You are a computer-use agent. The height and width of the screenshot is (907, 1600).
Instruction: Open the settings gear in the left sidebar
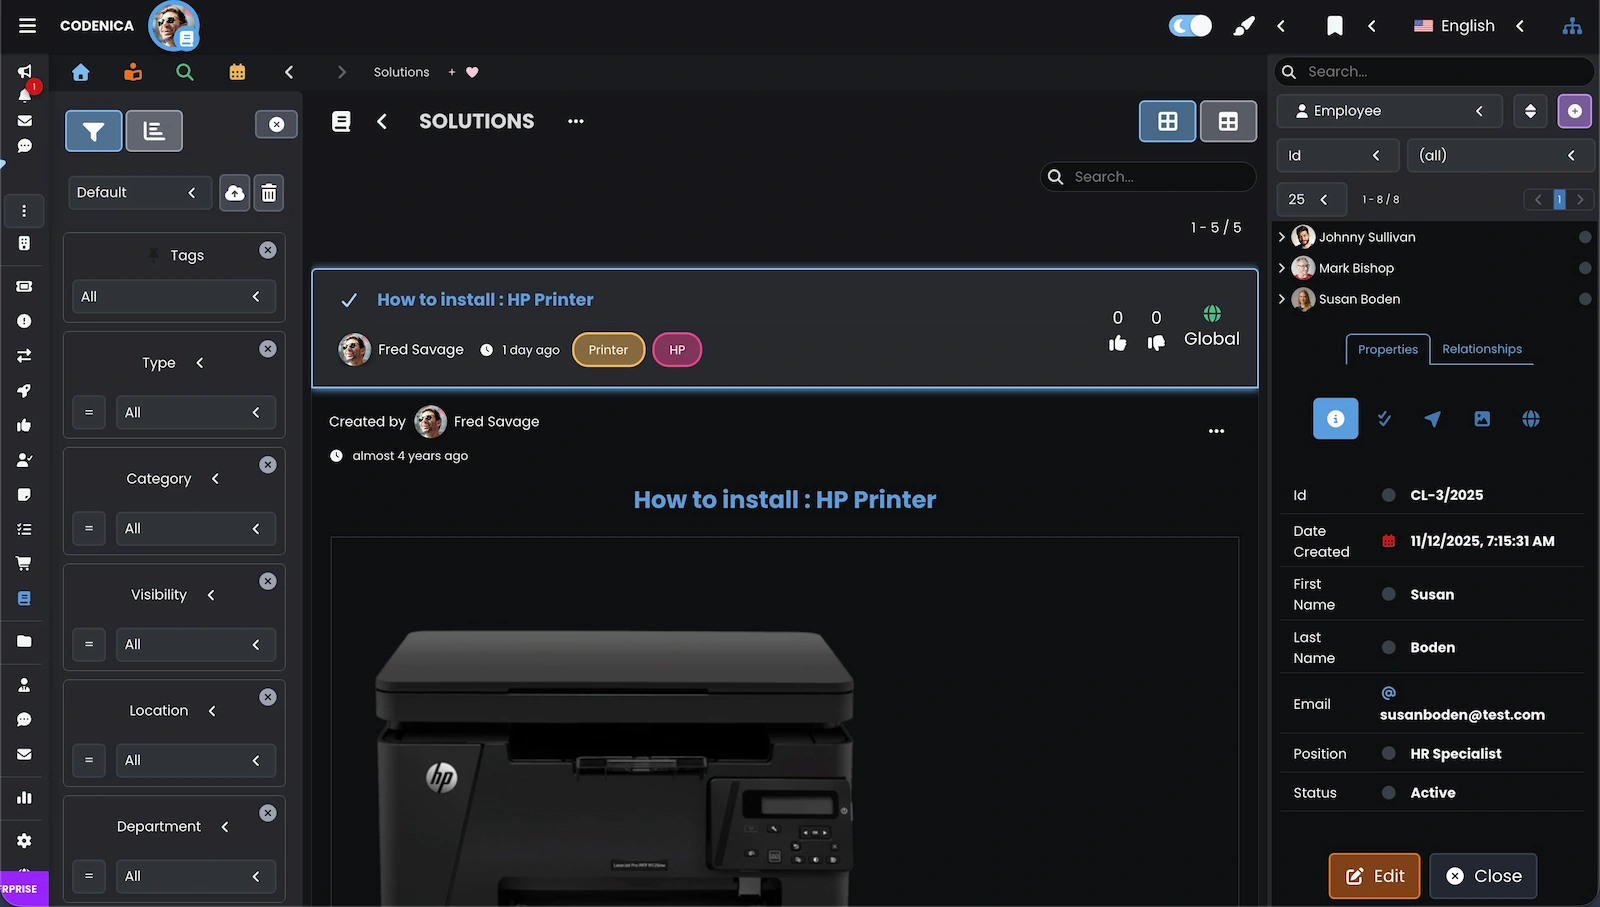23,841
